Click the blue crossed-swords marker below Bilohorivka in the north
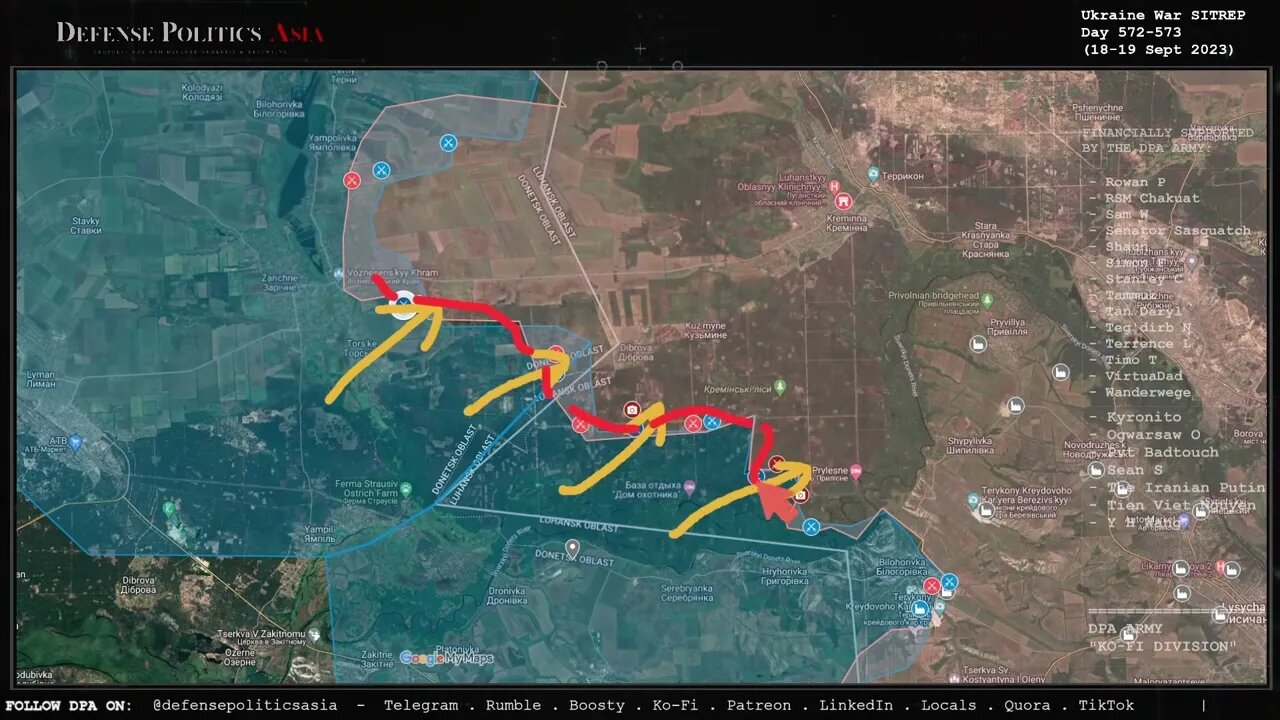 pyautogui.click(x=449, y=143)
